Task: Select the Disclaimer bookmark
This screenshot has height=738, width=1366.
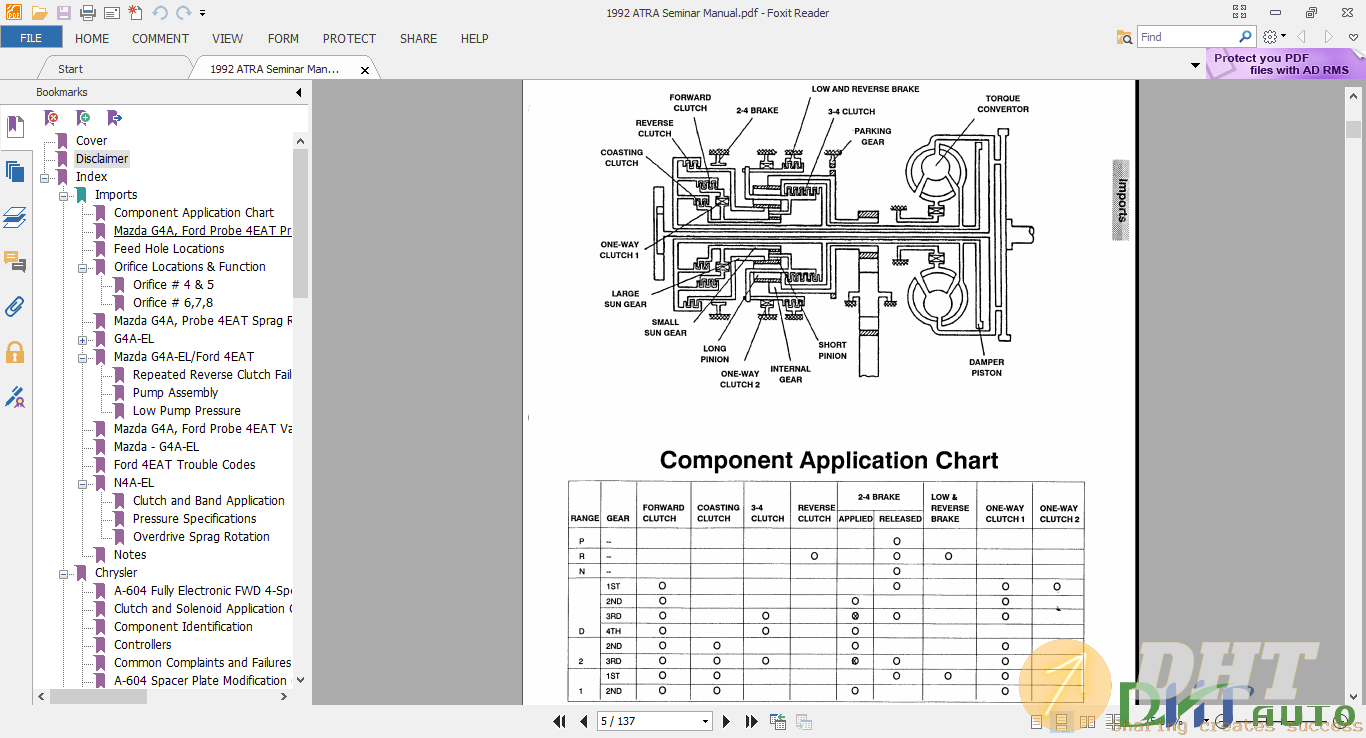Action: 102,159
